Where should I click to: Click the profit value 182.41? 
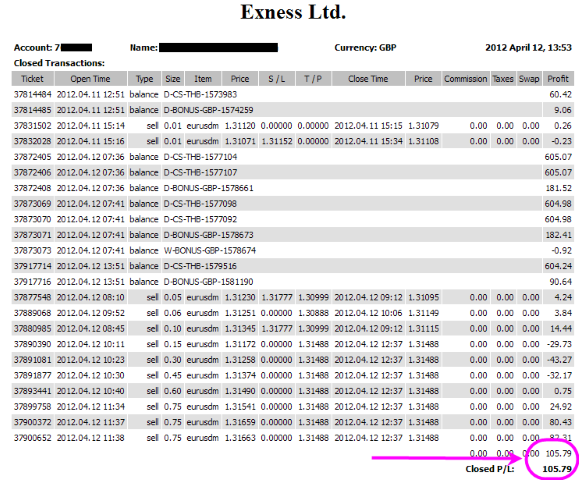(x=559, y=235)
